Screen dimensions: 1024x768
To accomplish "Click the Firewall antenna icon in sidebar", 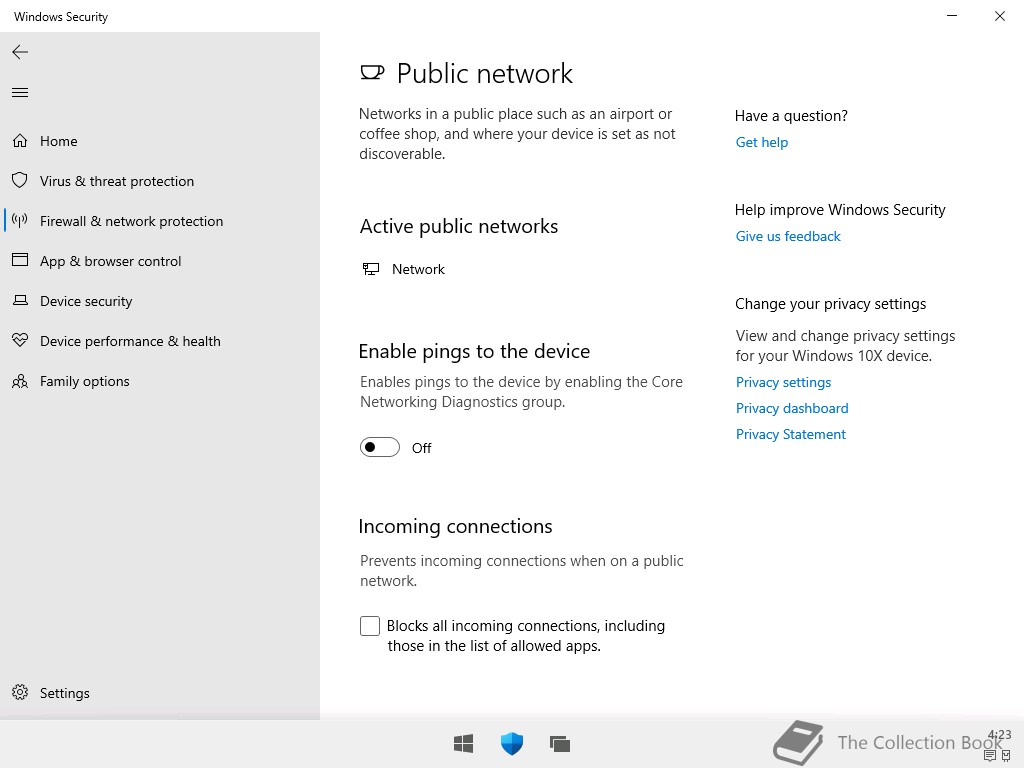I will (20, 221).
